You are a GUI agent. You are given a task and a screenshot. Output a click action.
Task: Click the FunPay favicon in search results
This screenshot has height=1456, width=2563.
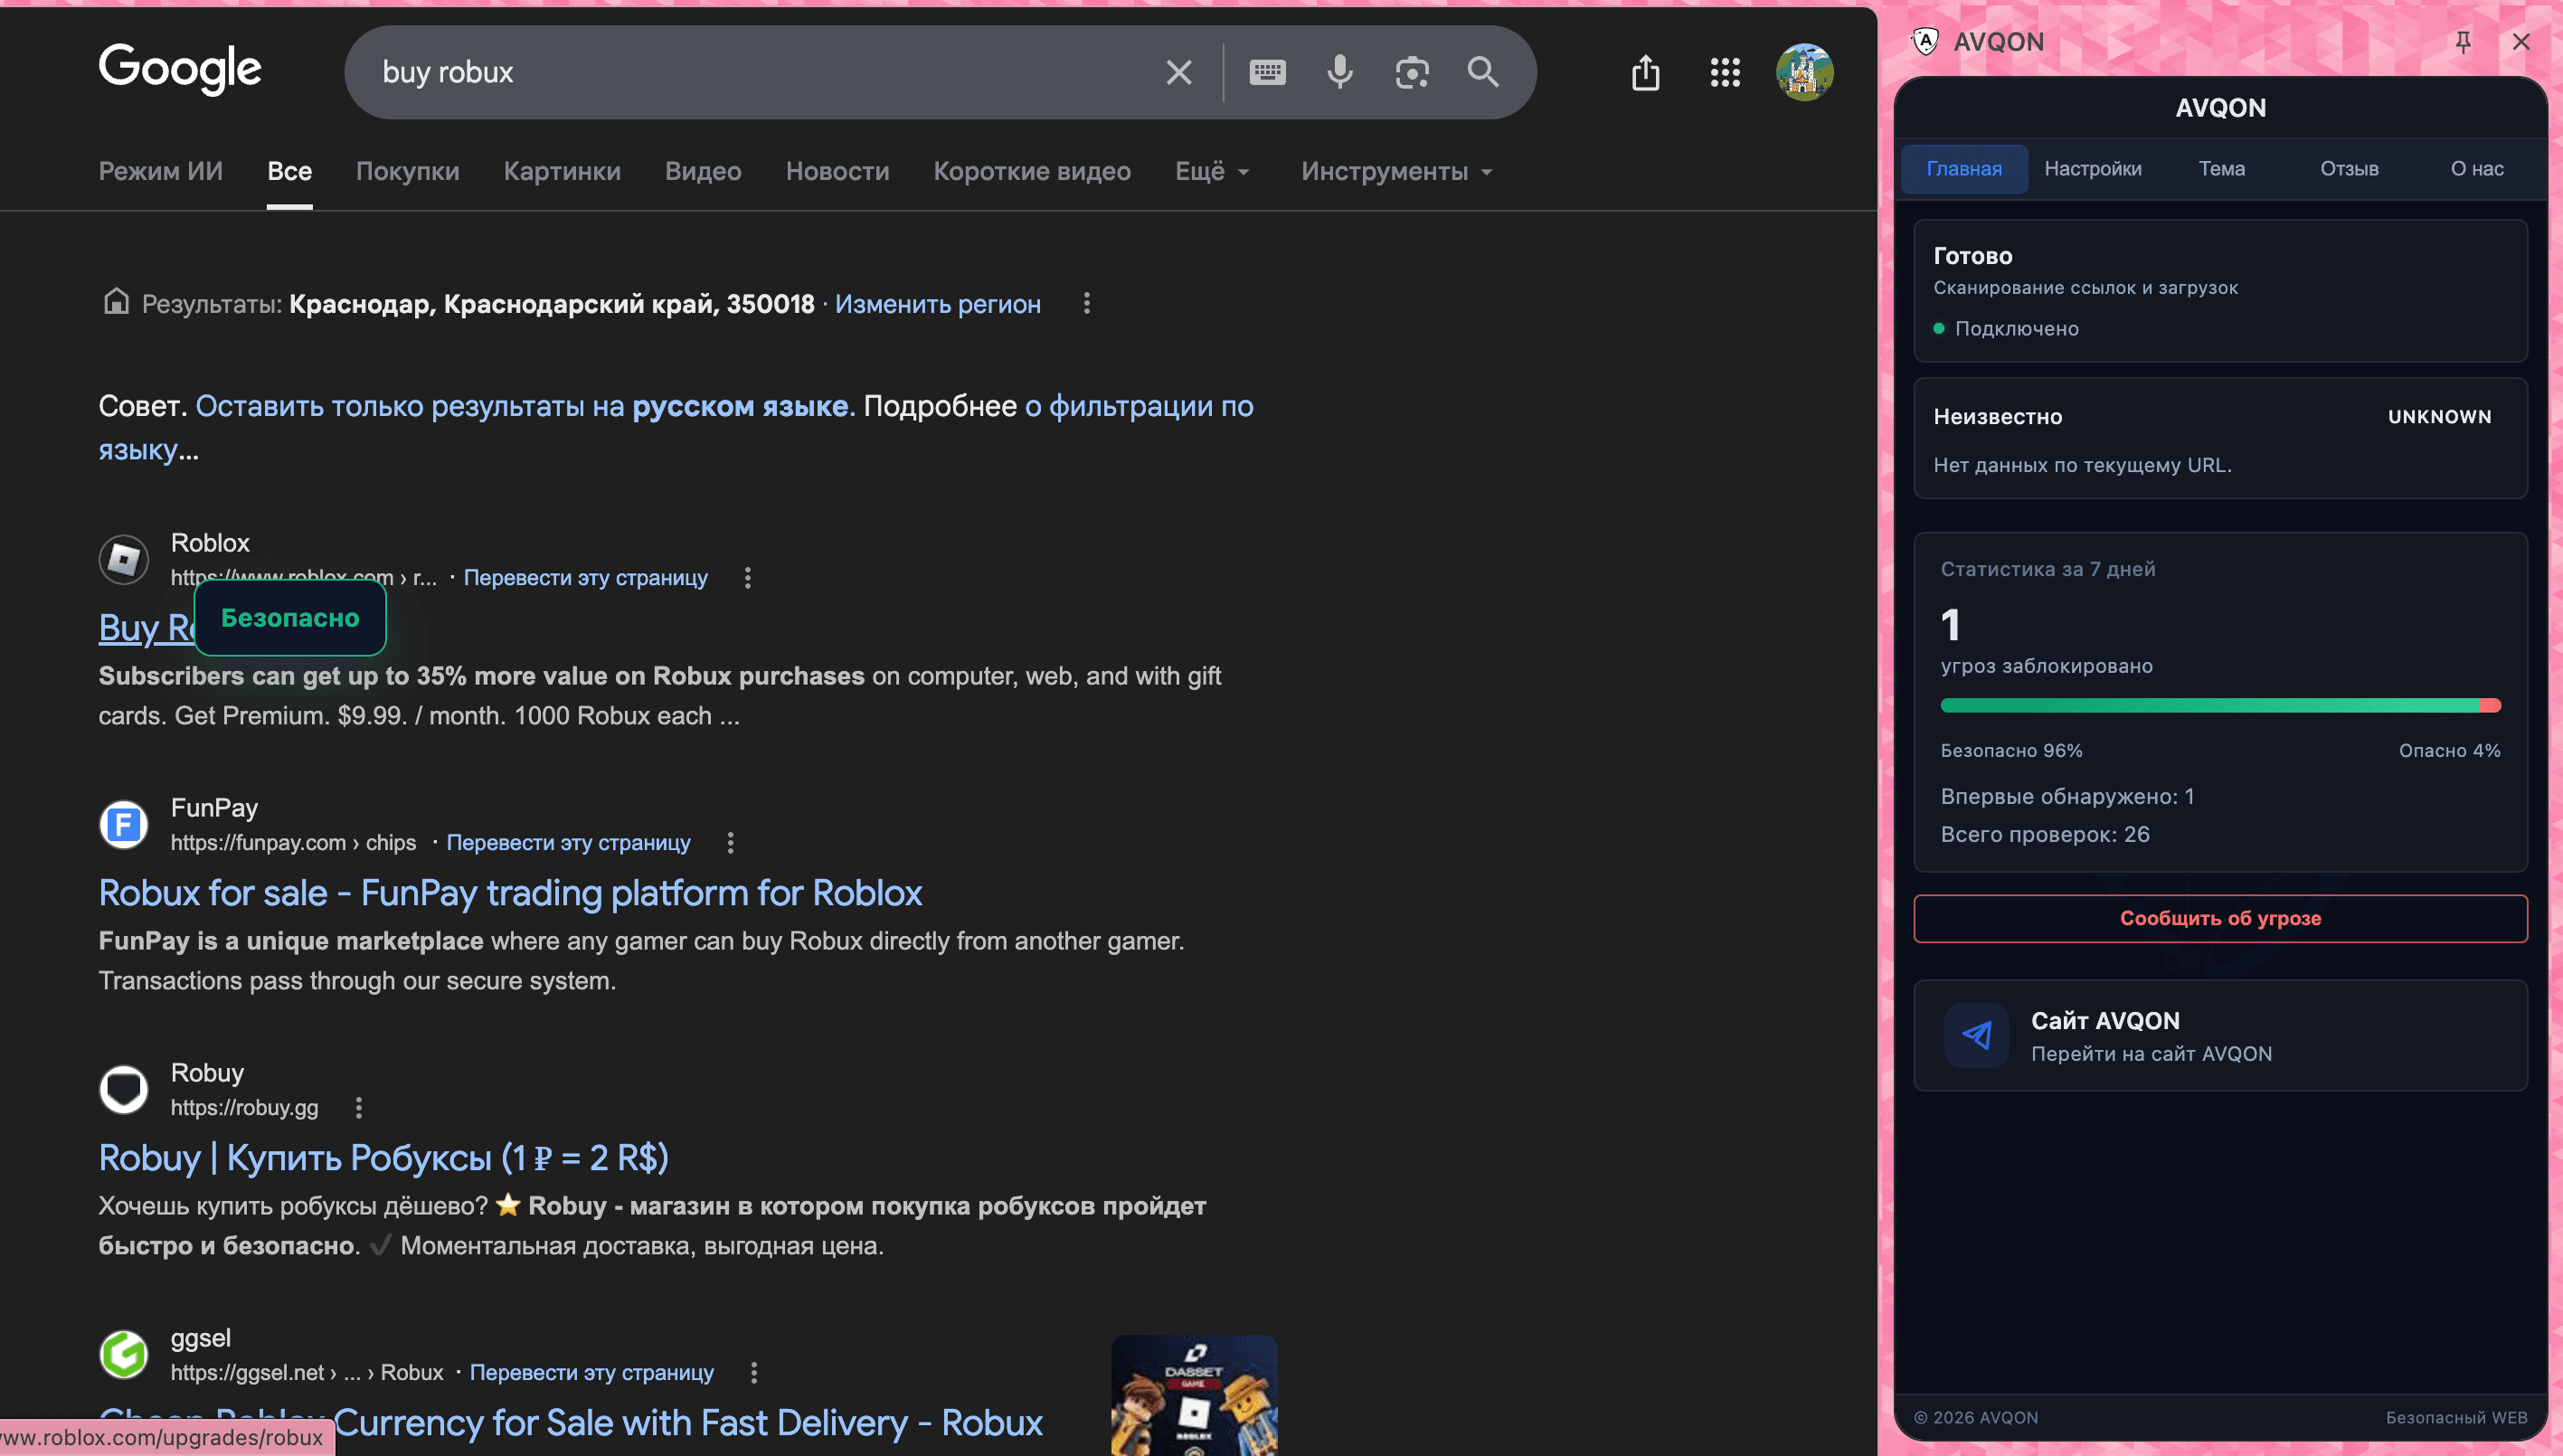[123, 823]
